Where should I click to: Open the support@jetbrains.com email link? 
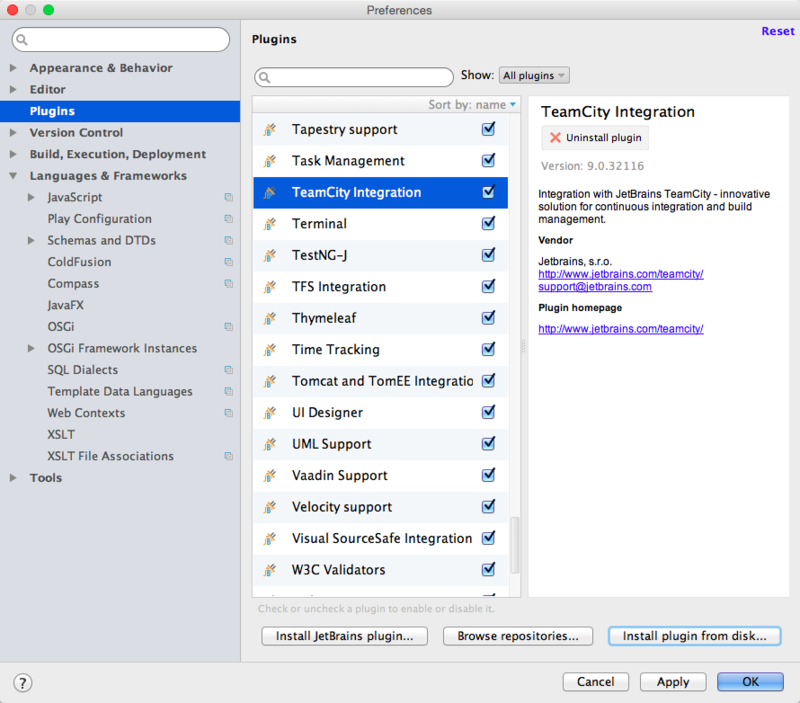(x=595, y=287)
